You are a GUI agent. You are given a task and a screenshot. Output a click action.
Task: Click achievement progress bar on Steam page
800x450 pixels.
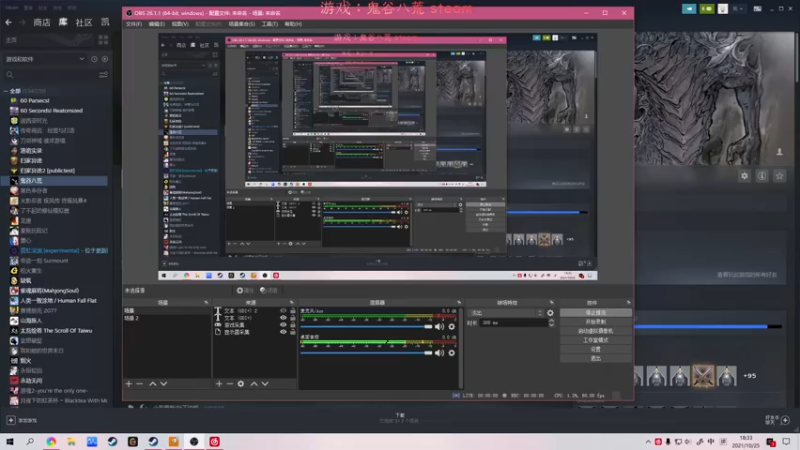point(708,327)
